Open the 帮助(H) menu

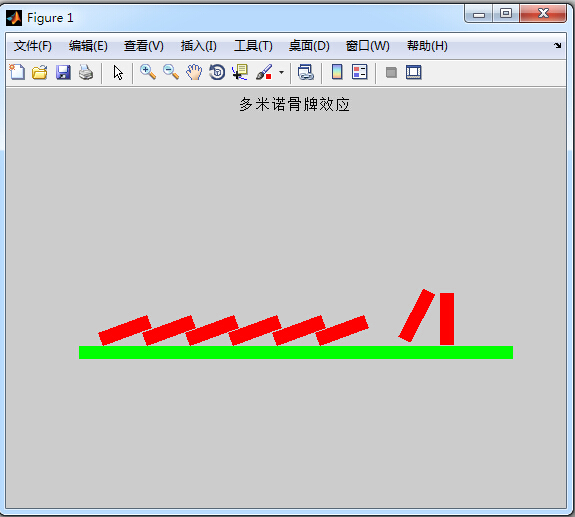[x=427, y=46]
